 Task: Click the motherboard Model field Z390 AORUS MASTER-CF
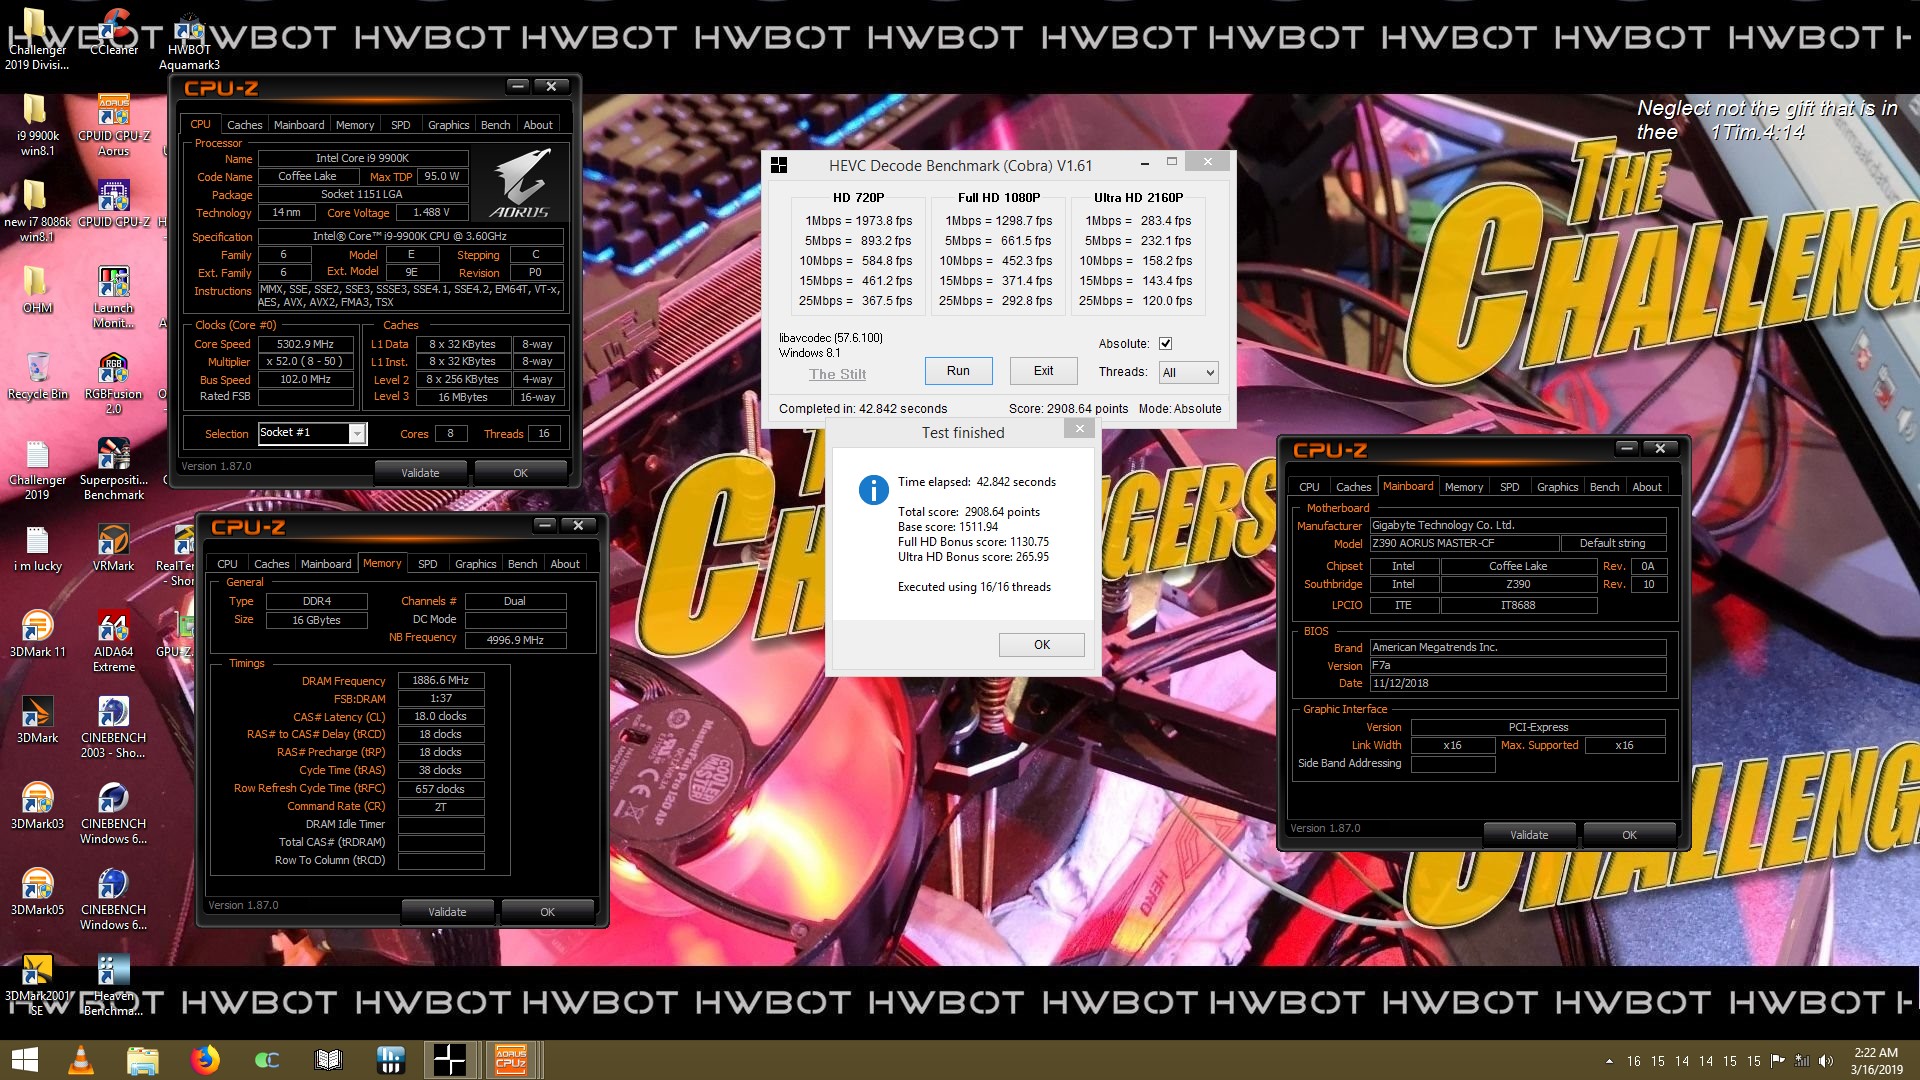[1464, 543]
